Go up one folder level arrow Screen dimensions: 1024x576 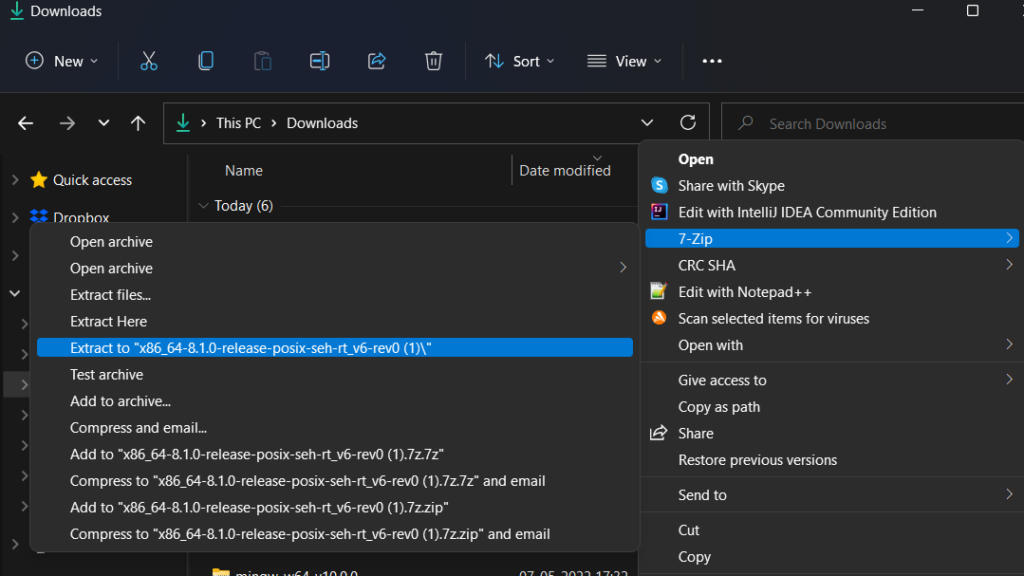click(138, 123)
